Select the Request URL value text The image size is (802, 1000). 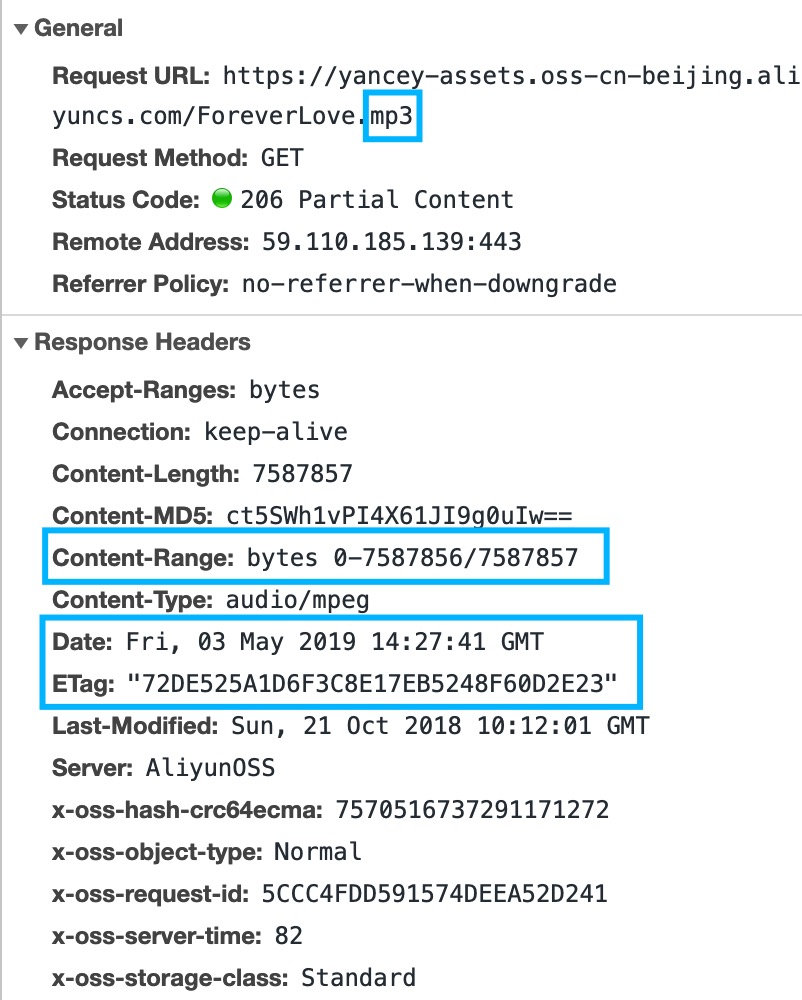(x=425, y=96)
